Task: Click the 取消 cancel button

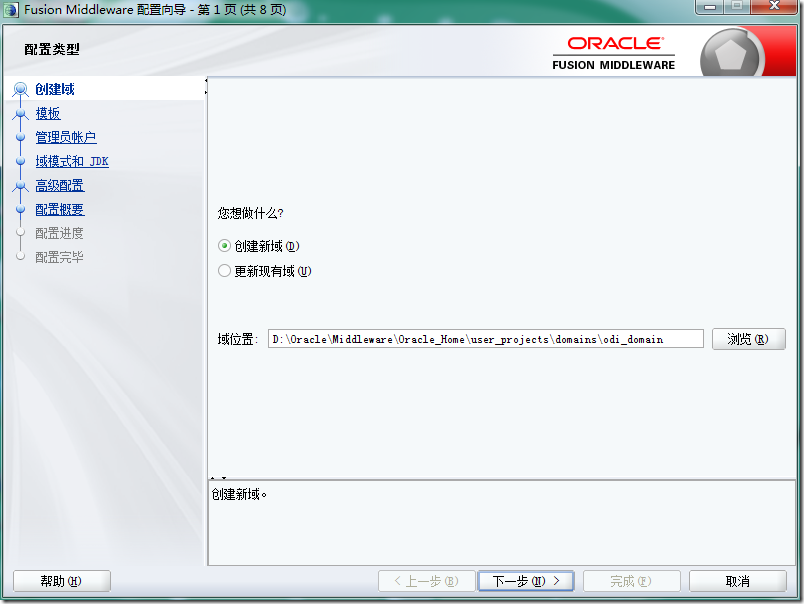Action: [737, 581]
